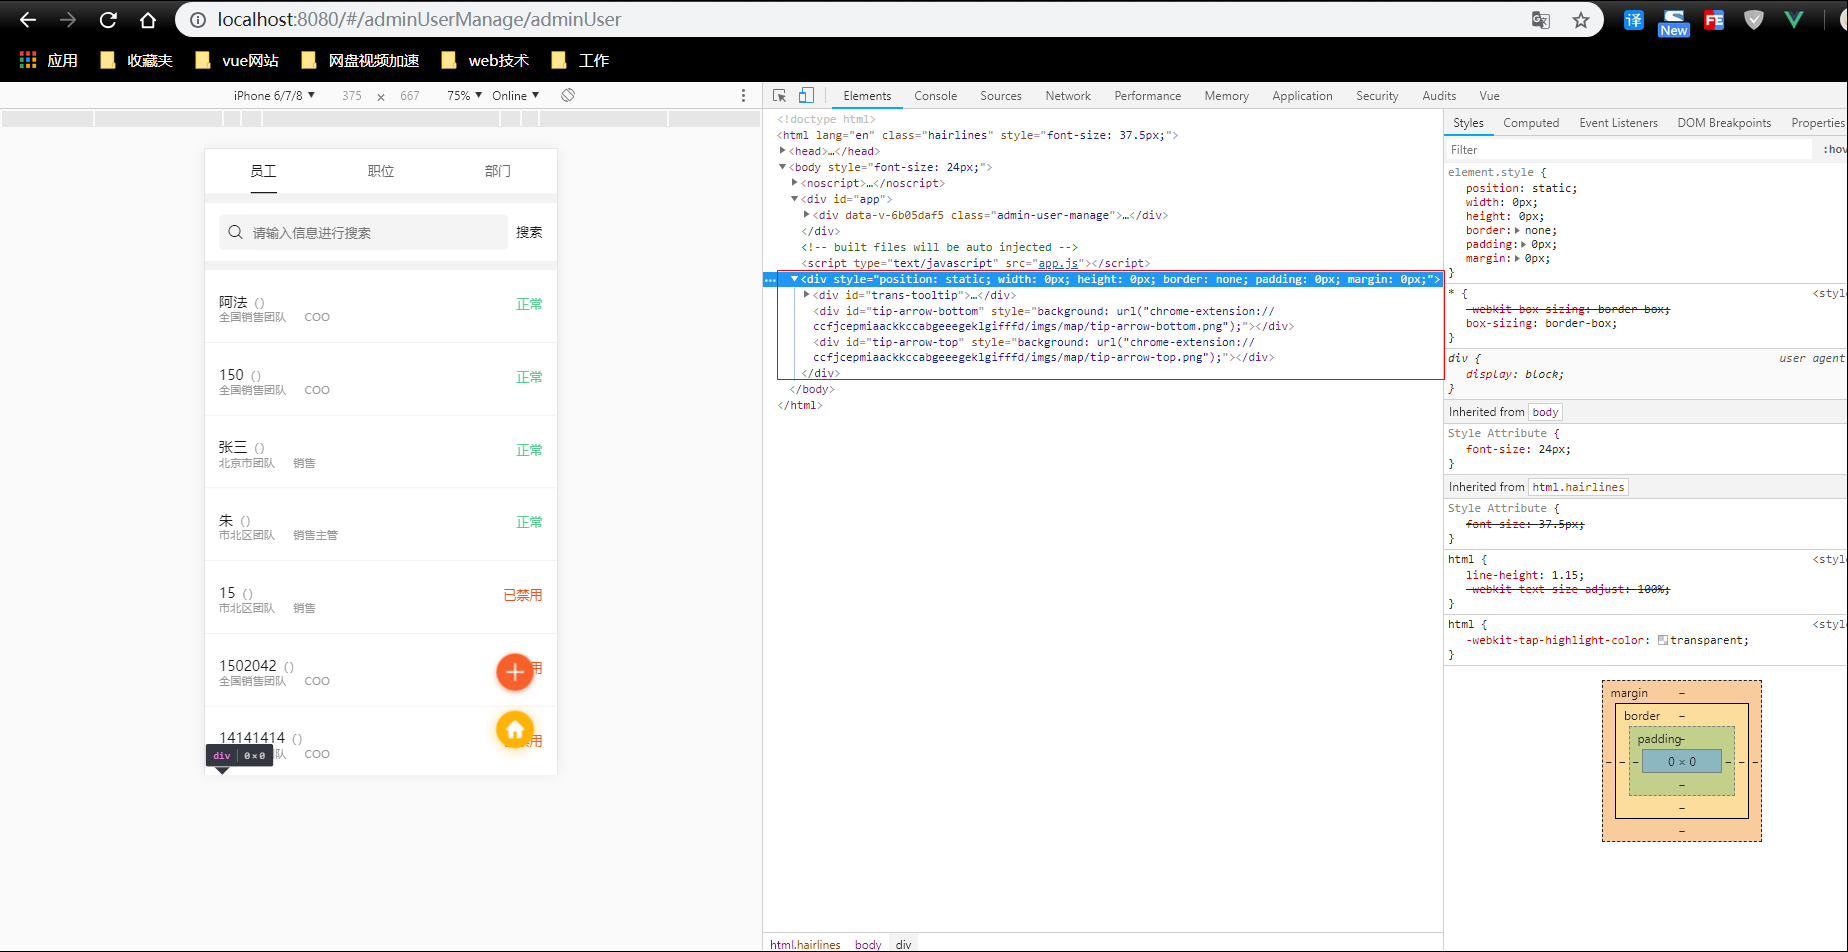This screenshot has height=952, width=1848.
Task: Click the transparent color swatch
Action: [x=1662, y=640]
